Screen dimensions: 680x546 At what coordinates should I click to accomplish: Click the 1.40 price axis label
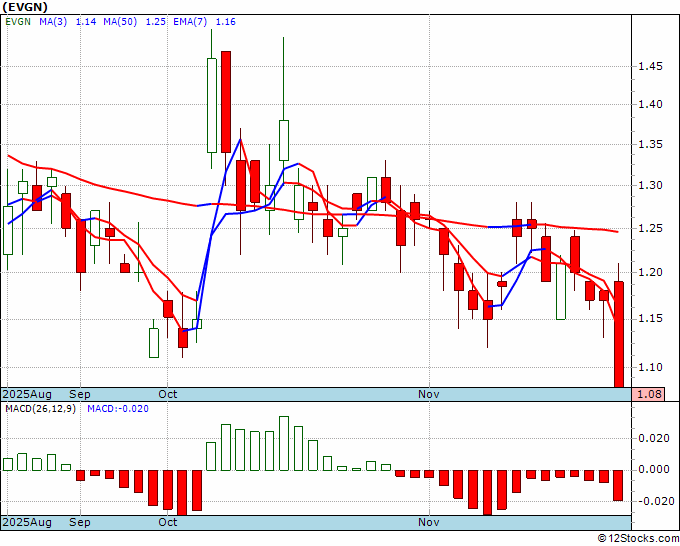[x=650, y=104]
